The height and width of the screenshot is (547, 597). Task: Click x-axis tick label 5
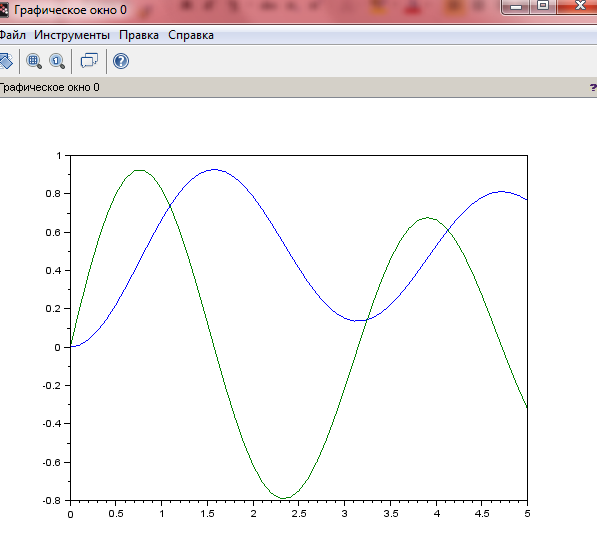[x=527, y=514]
